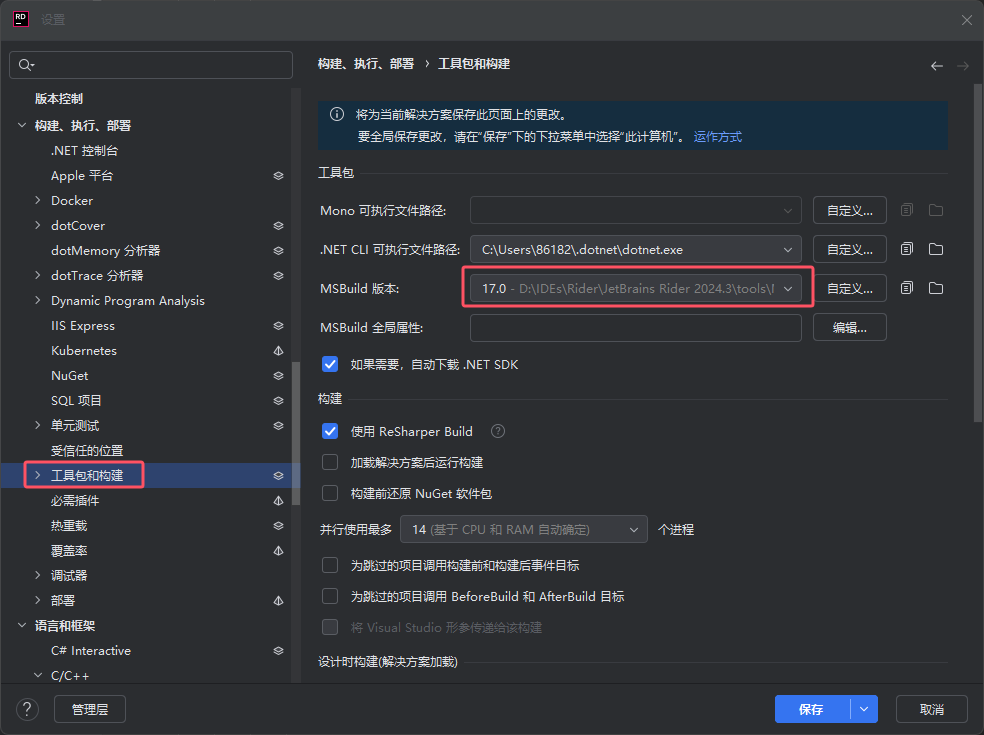Click the Rider RD logo icon

(x=21, y=19)
